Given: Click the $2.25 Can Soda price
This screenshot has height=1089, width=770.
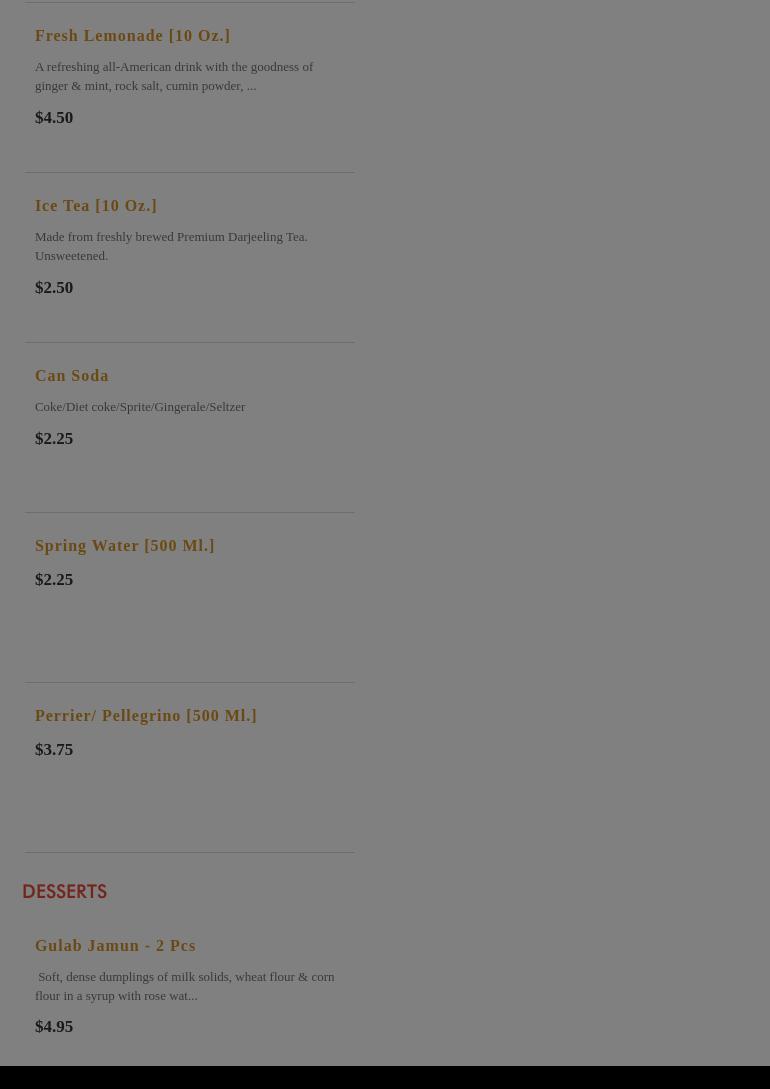Looking at the screenshot, I should [54, 438].
